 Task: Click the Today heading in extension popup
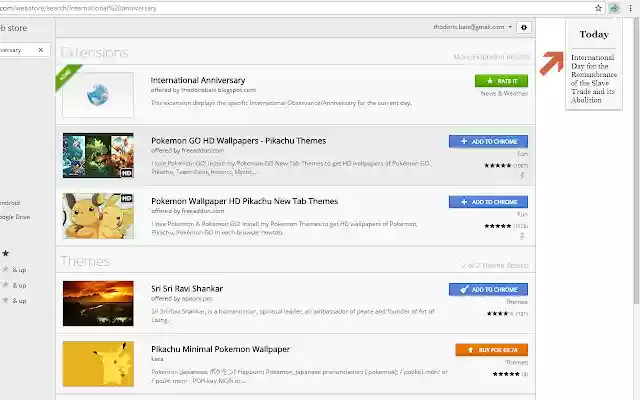[x=594, y=34]
